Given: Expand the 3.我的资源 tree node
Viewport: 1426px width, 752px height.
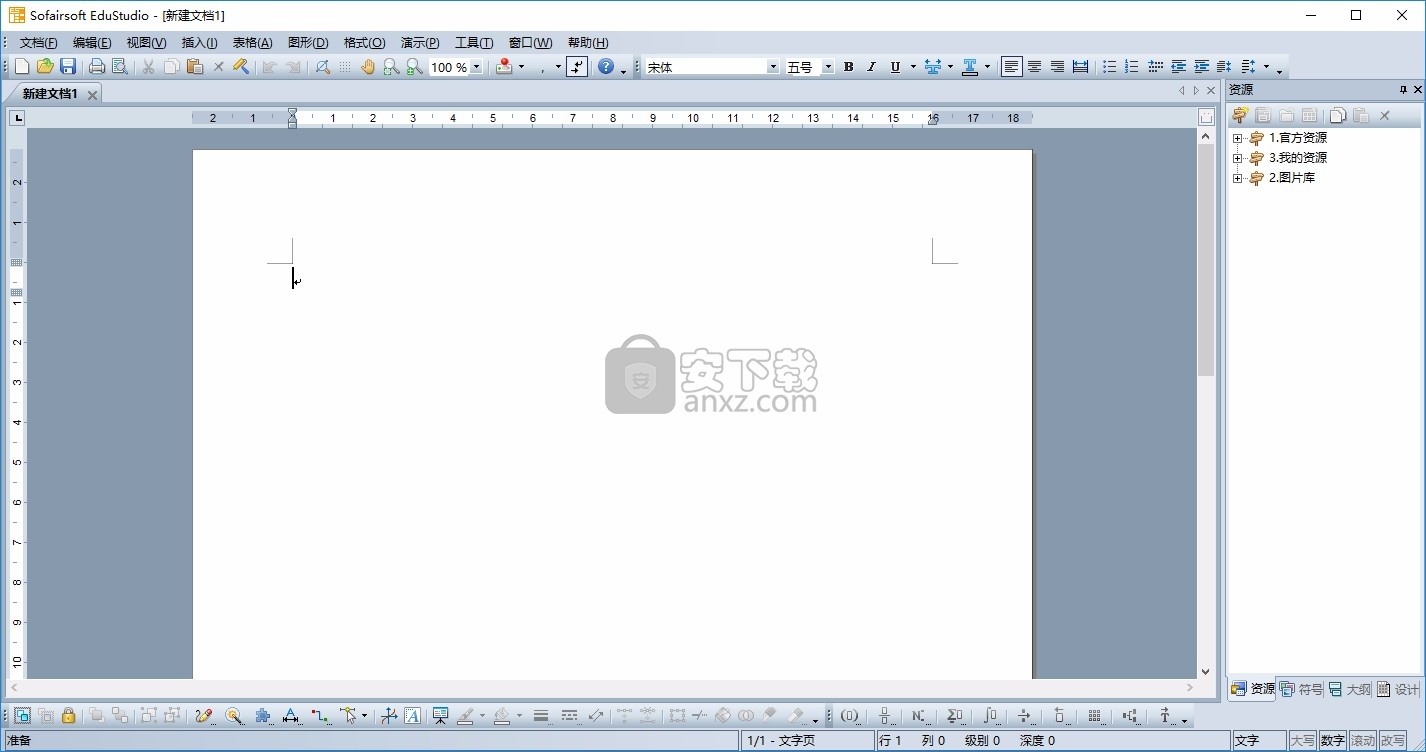Looking at the screenshot, I should (1238, 158).
